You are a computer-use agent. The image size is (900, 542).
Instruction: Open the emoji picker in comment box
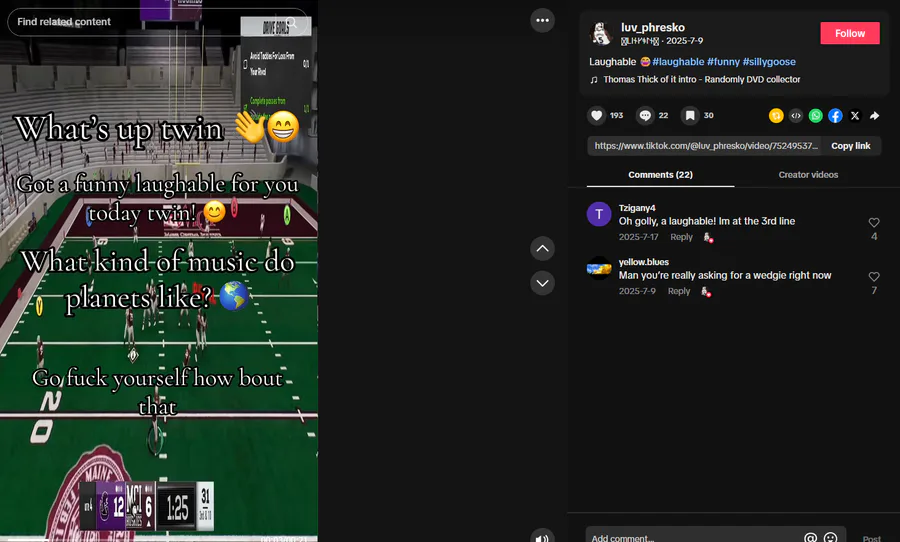click(x=830, y=538)
